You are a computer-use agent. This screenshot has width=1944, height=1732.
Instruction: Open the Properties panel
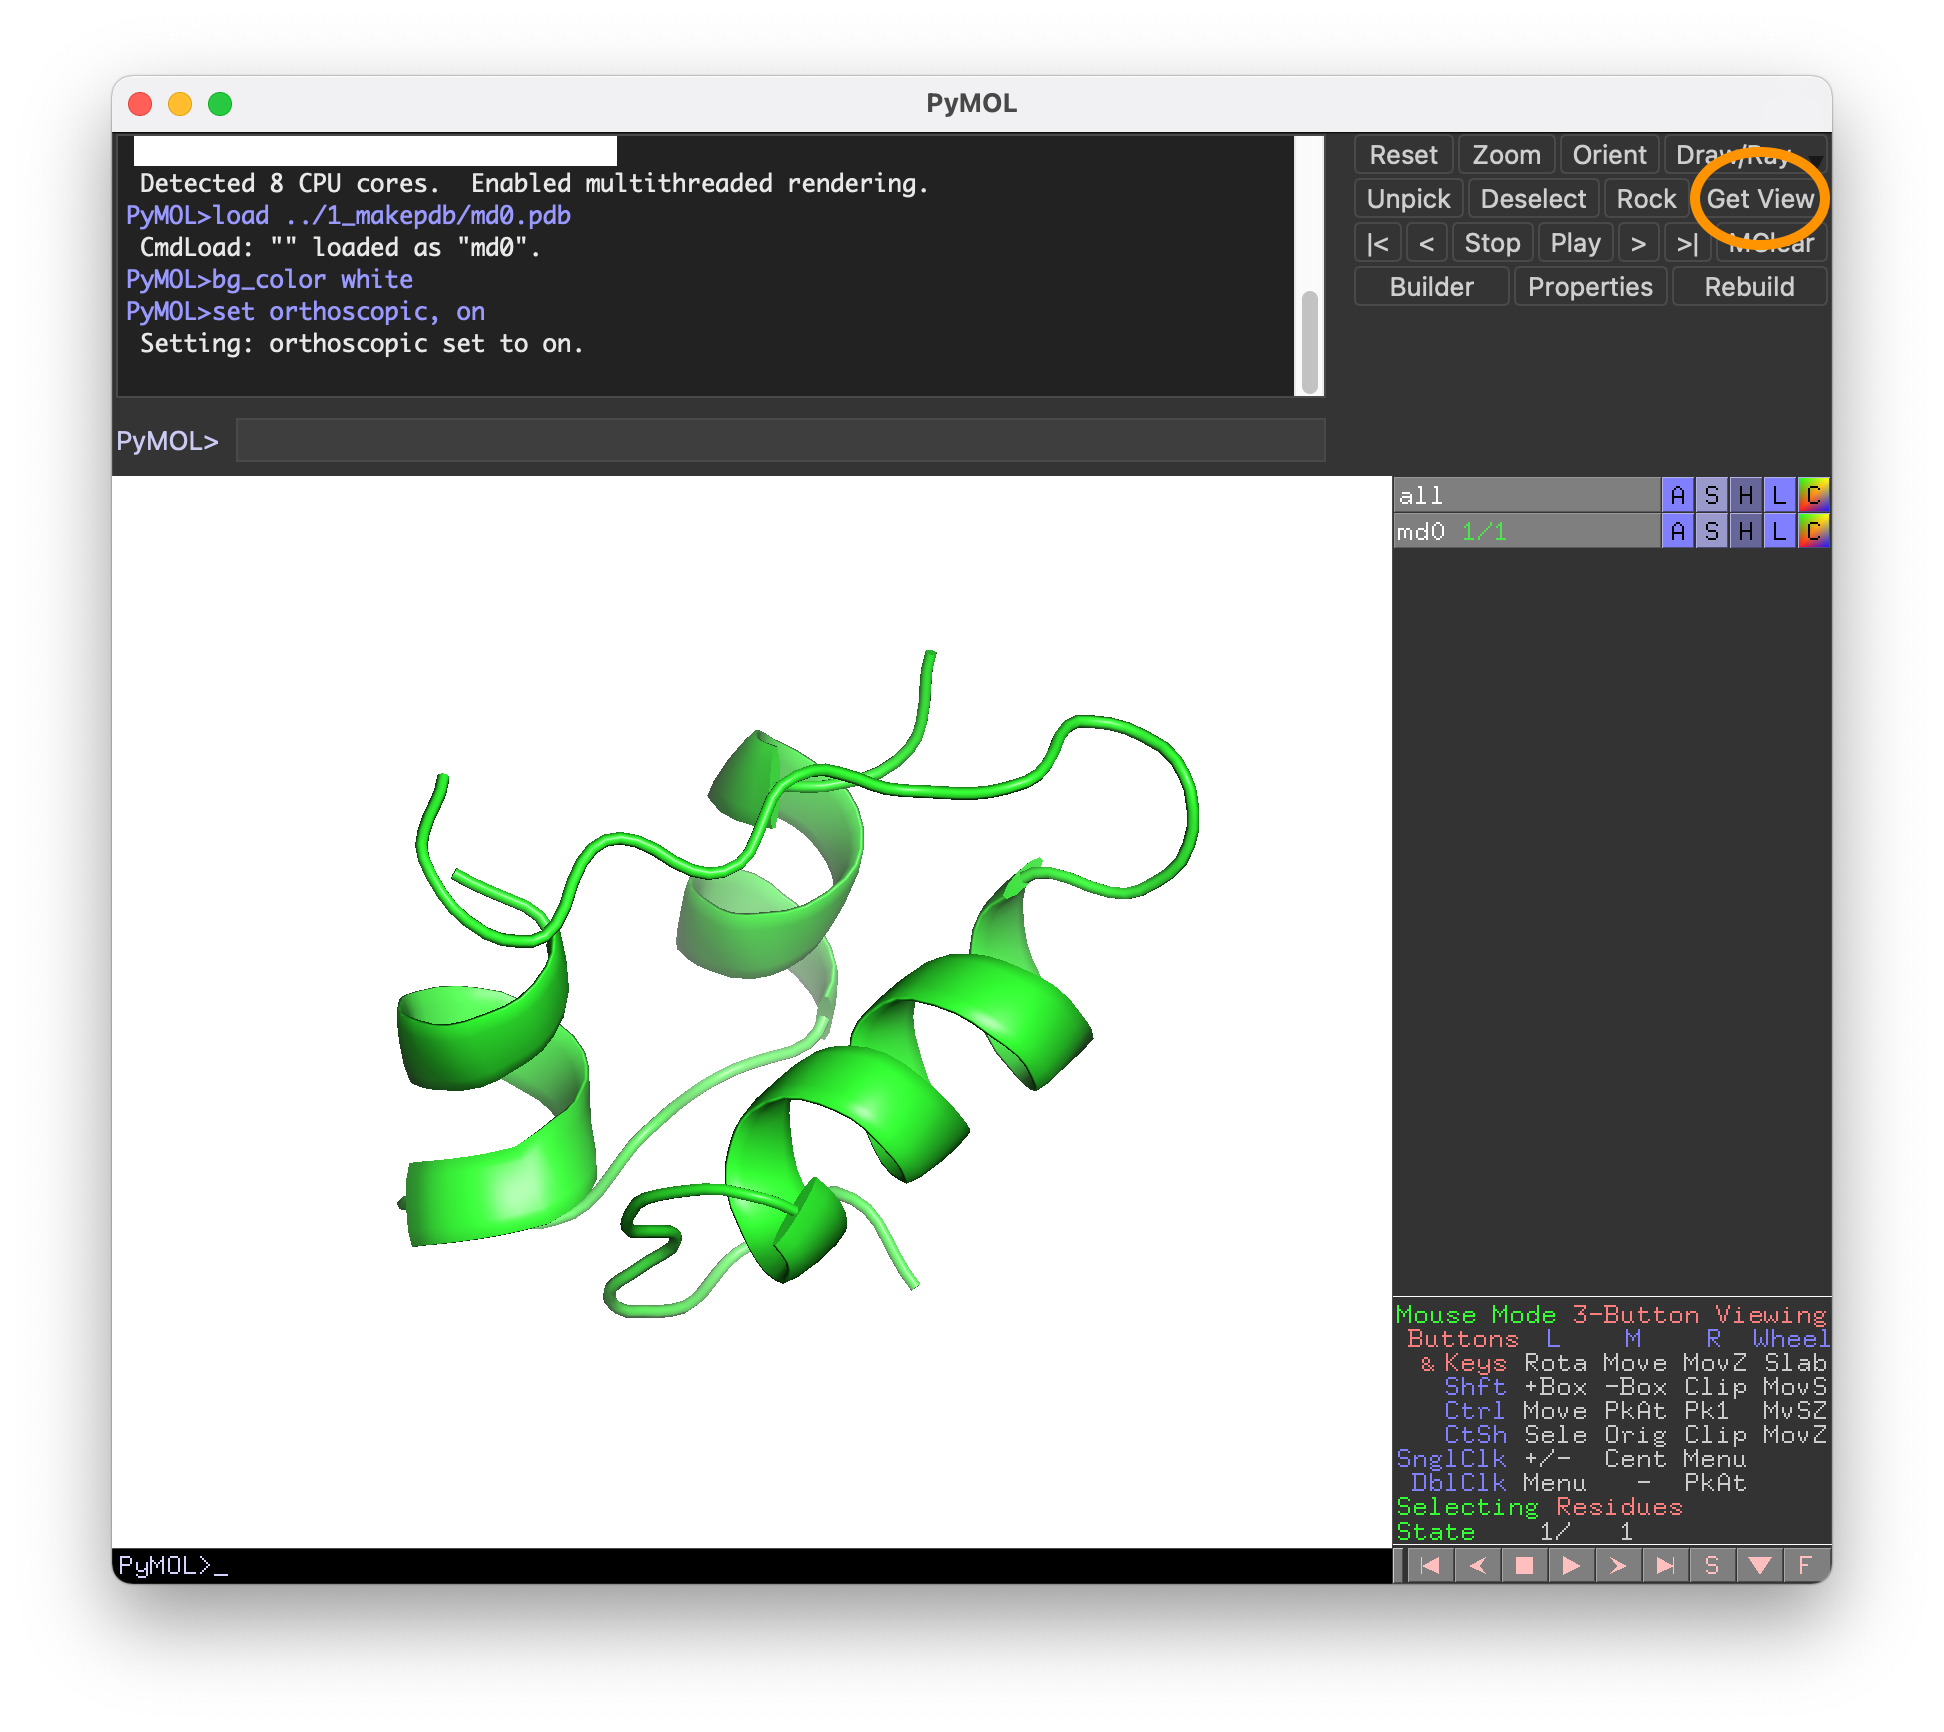(x=1590, y=287)
